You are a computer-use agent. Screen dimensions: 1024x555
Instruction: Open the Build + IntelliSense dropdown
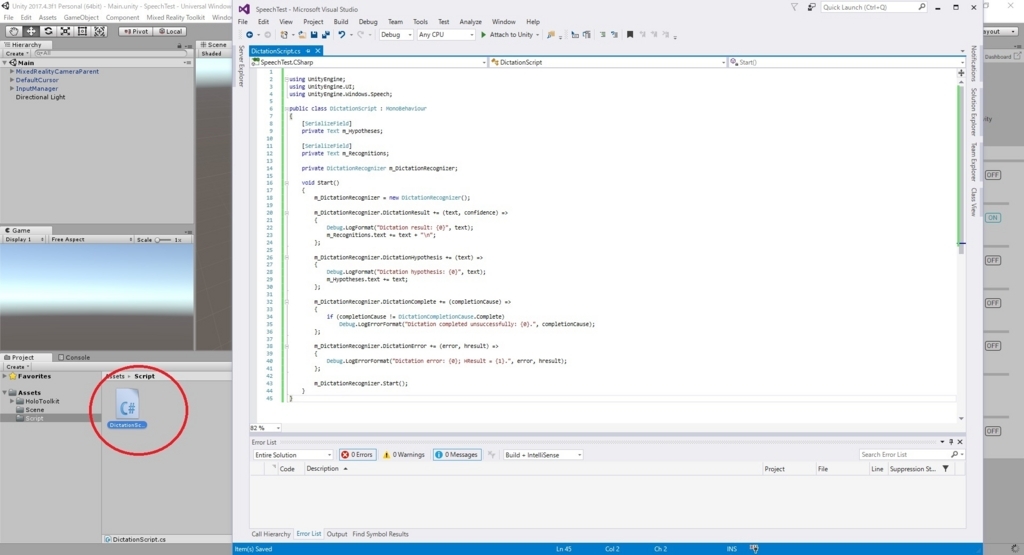pyautogui.click(x=543, y=454)
